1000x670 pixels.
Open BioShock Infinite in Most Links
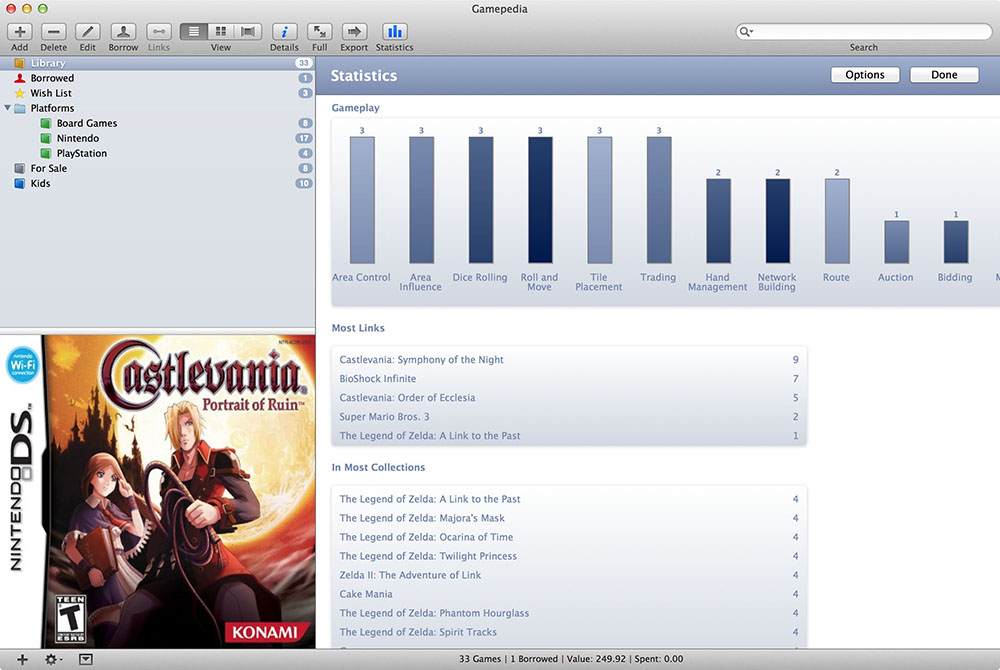point(378,379)
